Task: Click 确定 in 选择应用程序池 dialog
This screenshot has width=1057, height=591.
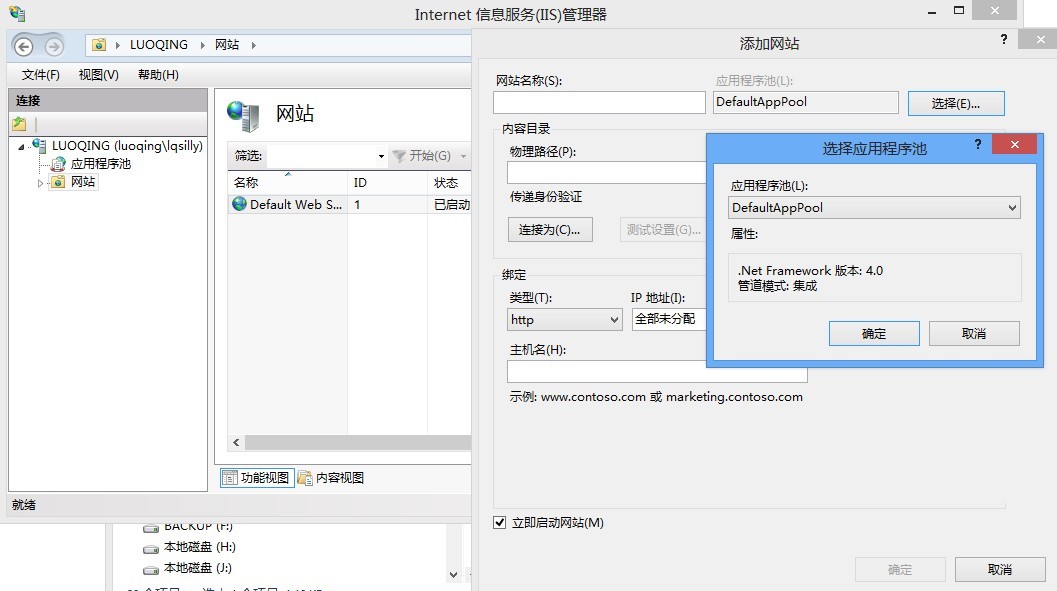Action: (874, 334)
